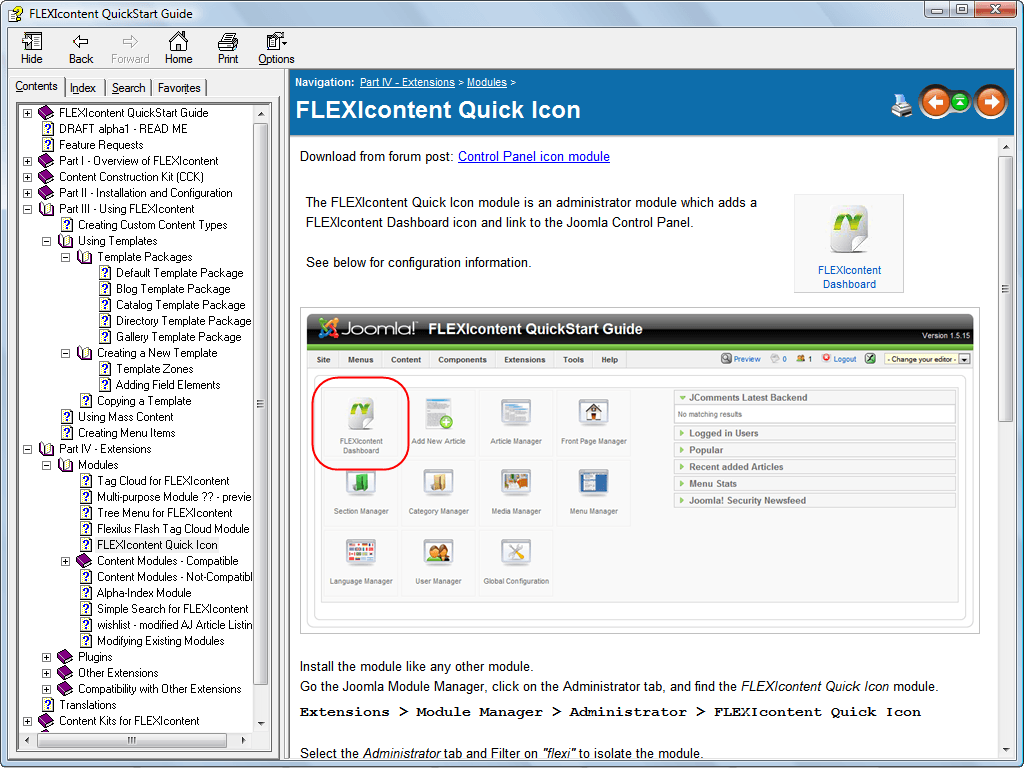Open the Search tab
The width and height of the screenshot is (1024, 768).
128,88
